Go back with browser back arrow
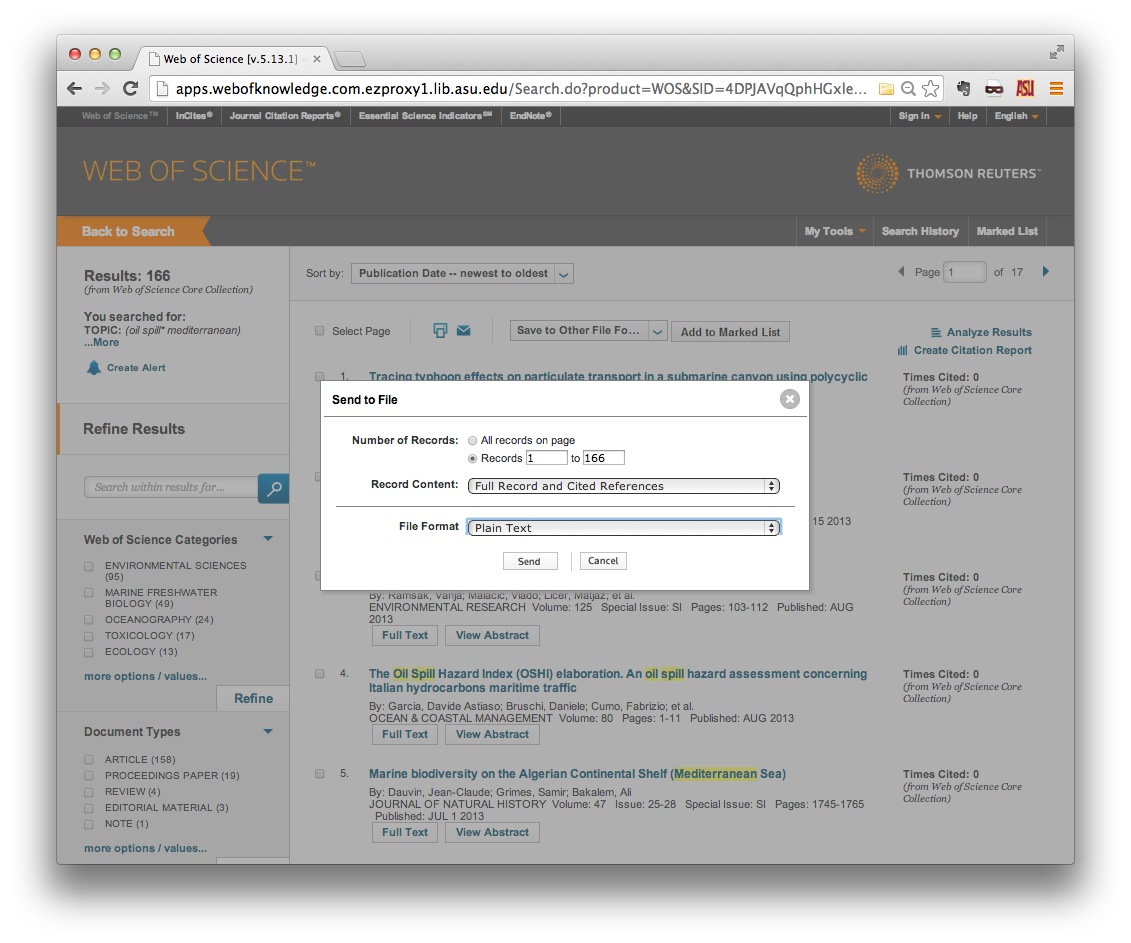The width and height of the screenshot is (1131, 943). point(74,89)
